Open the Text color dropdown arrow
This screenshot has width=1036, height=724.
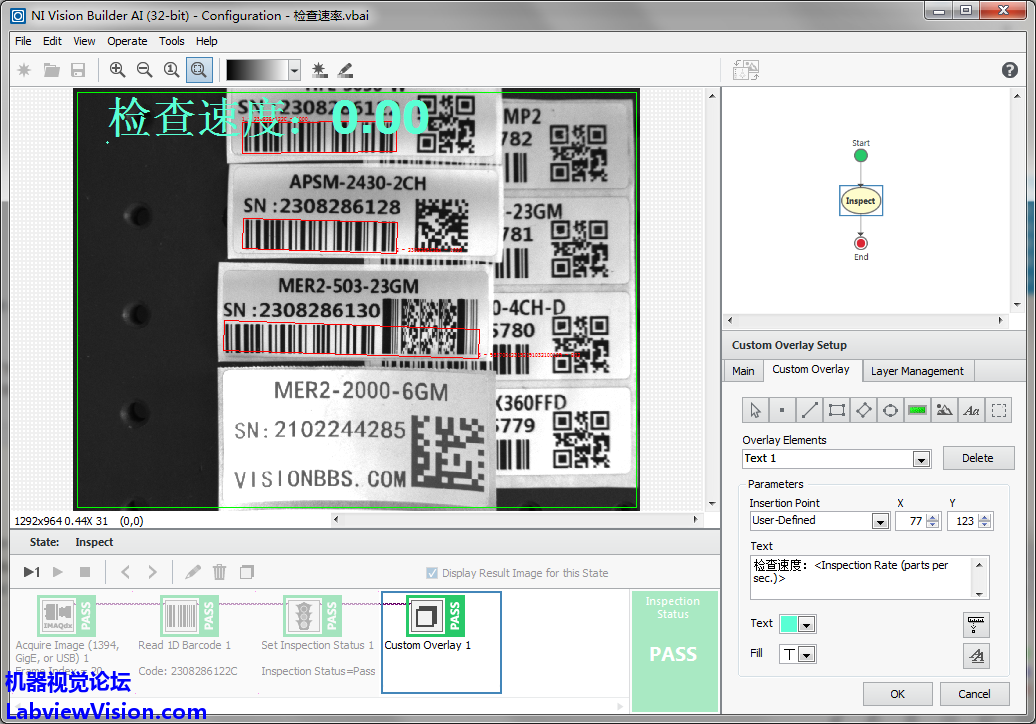806,624
